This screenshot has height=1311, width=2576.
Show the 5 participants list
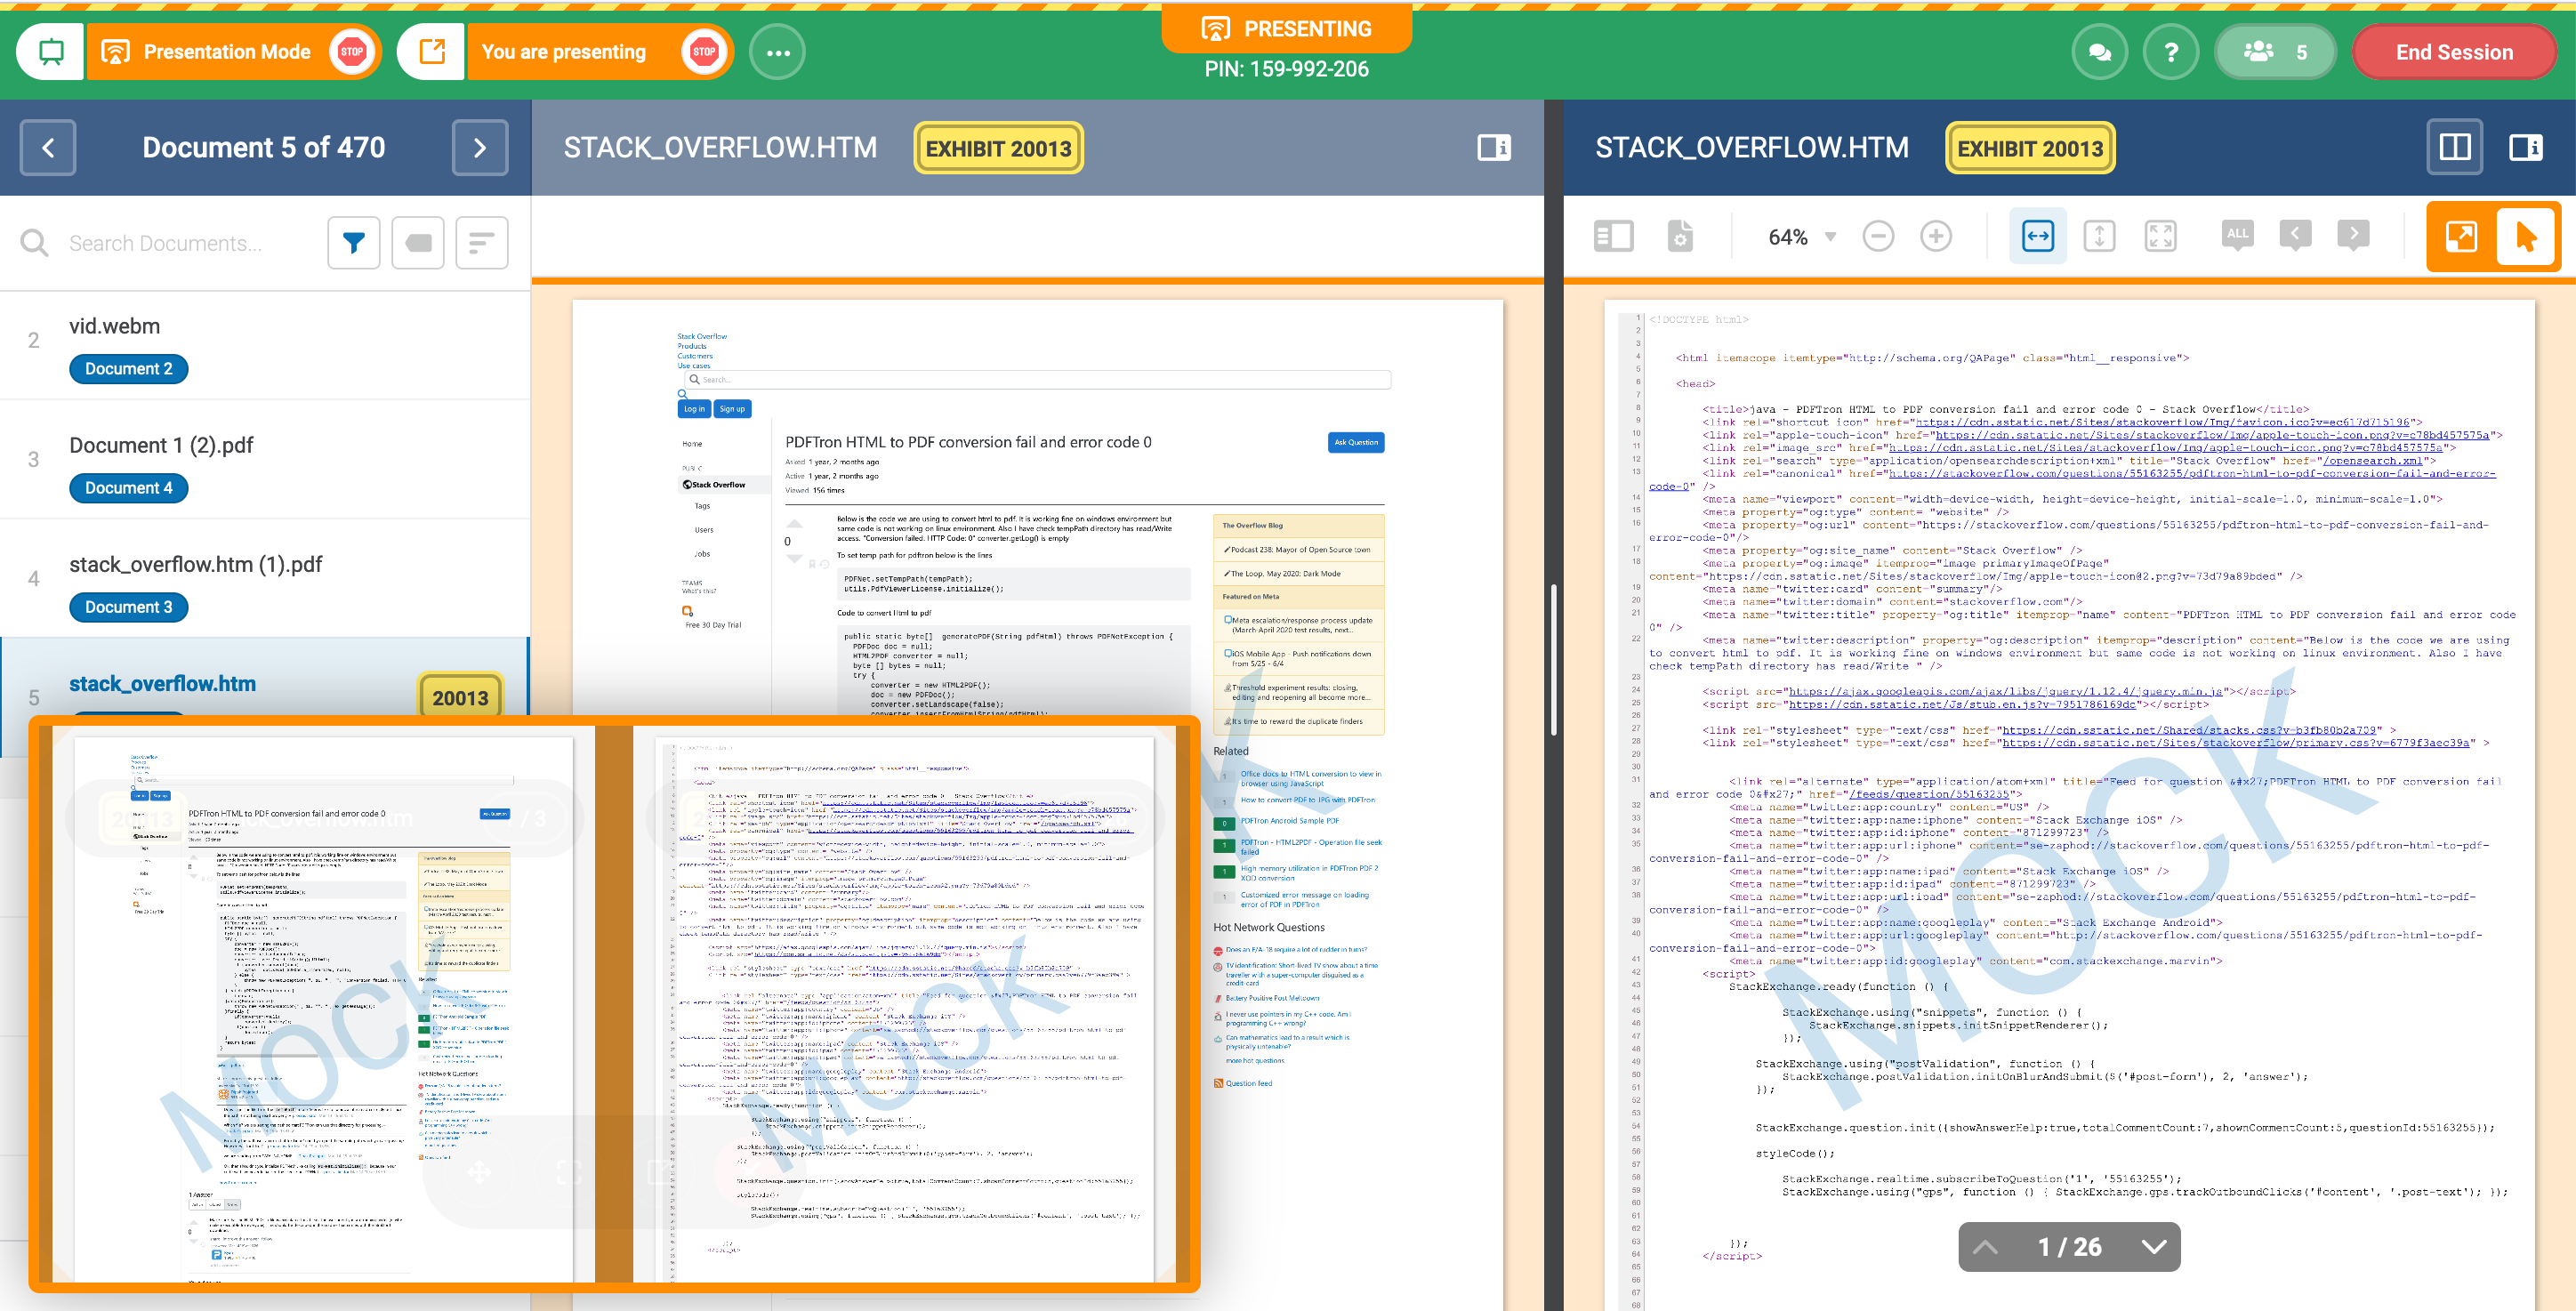2275,52
